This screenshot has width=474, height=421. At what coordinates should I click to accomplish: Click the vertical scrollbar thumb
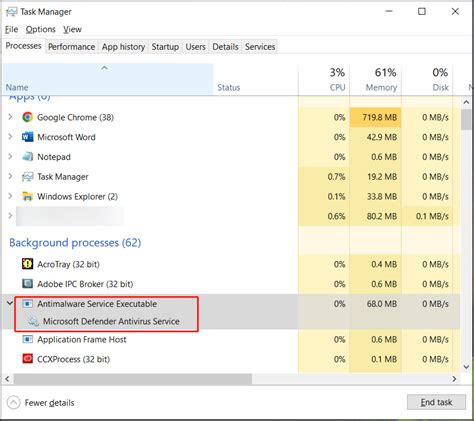(466, 119)
